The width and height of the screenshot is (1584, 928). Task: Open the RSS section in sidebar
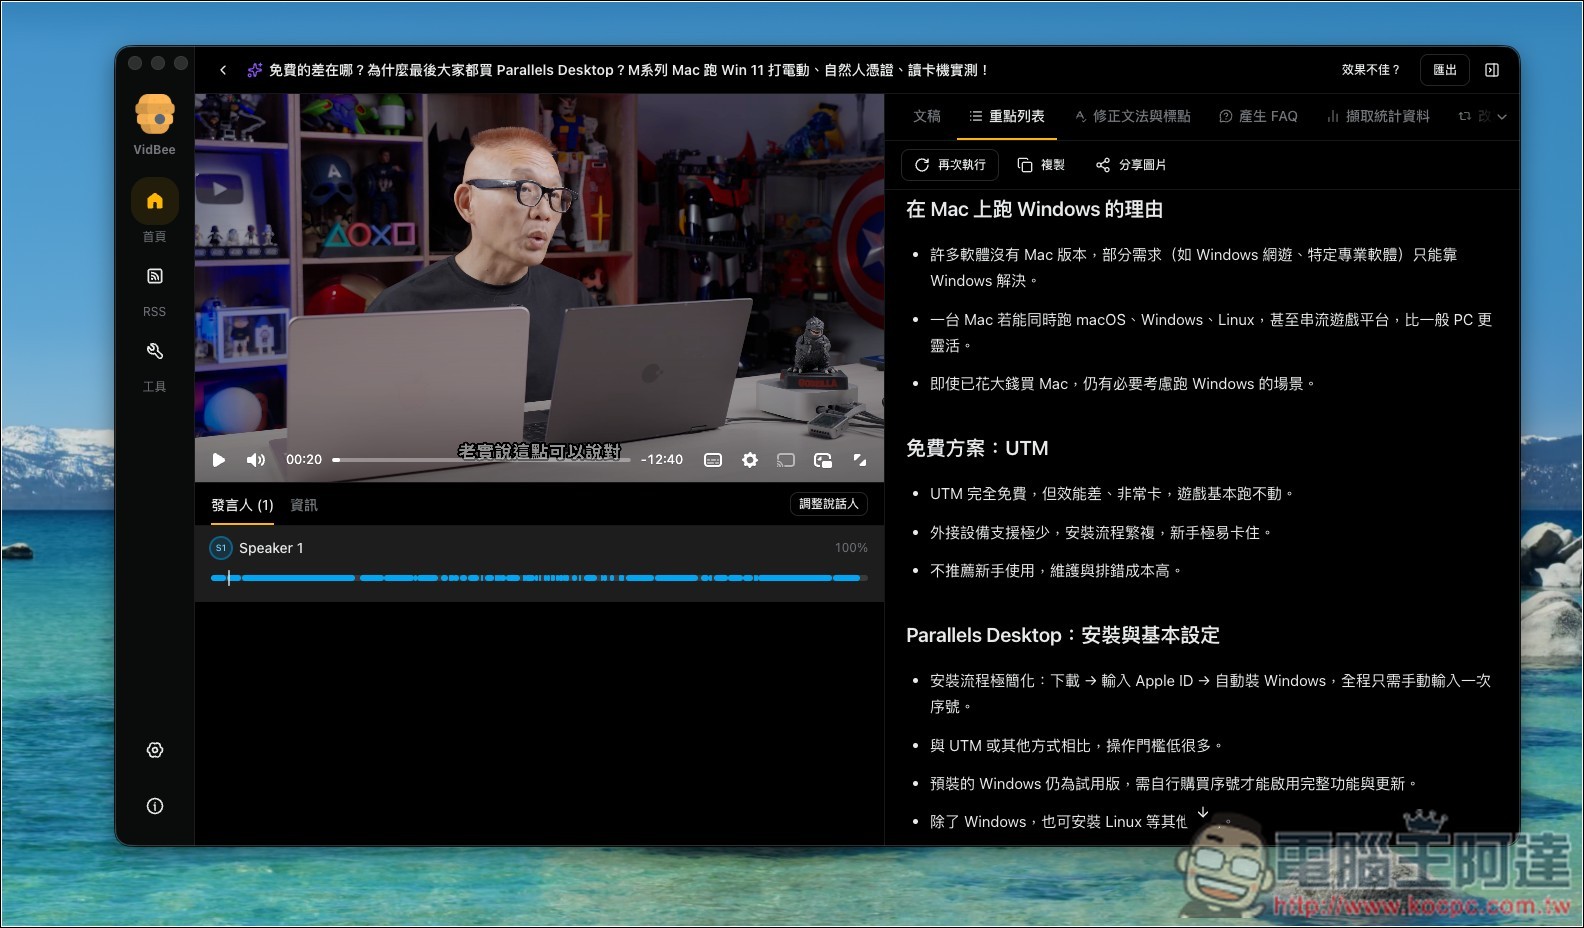(x=155, y=276)
